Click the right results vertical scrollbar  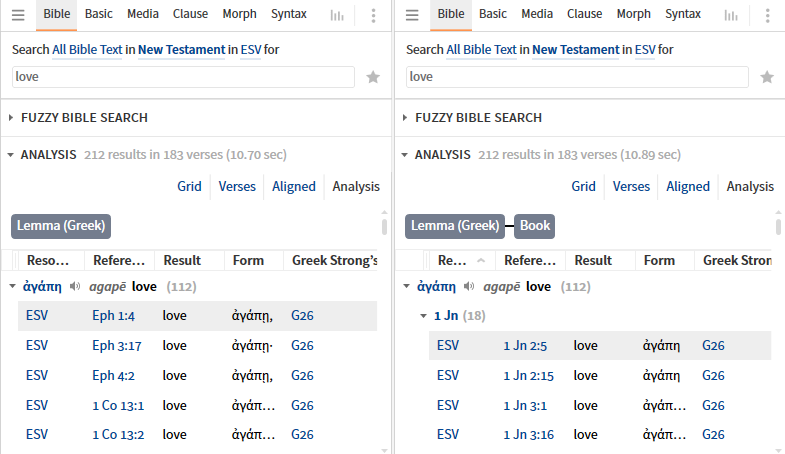(777, 226)
